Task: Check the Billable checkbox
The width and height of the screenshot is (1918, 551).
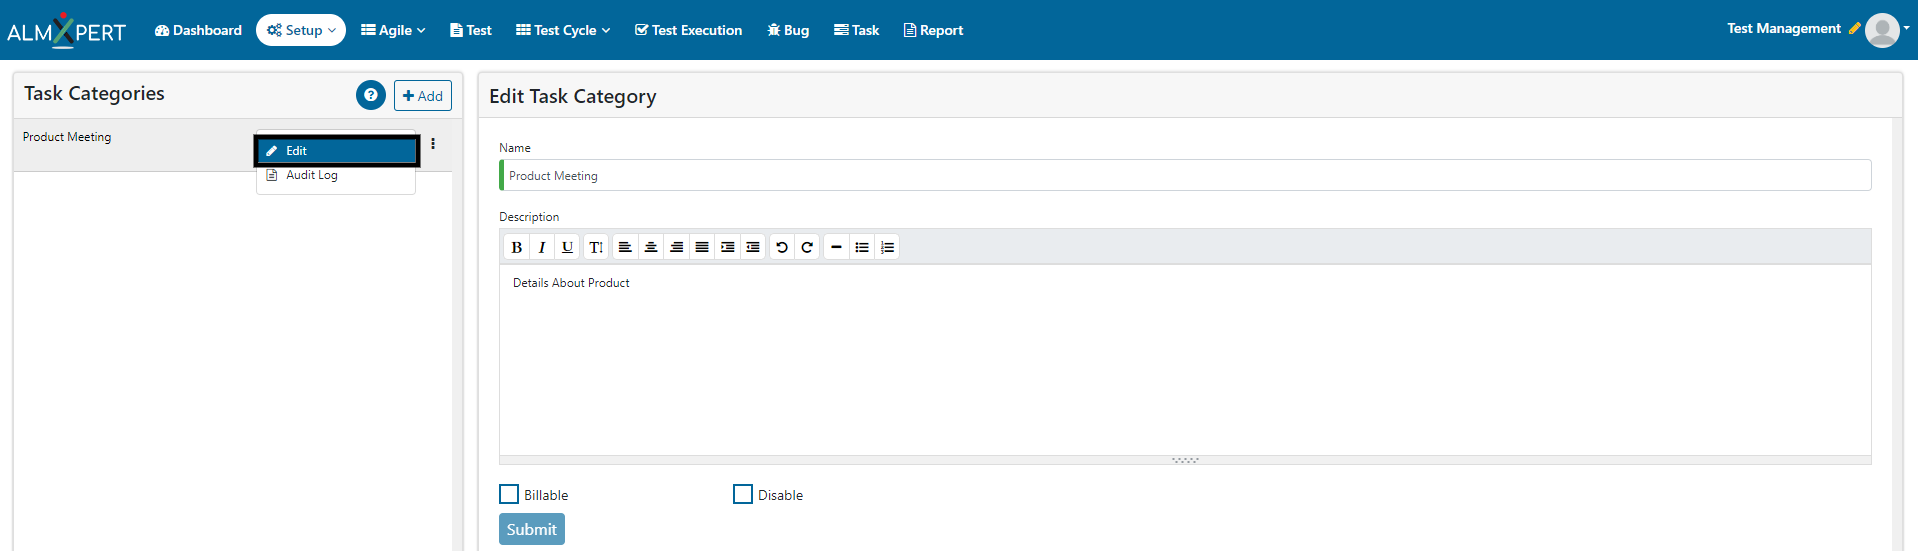Action: (509, 494)
